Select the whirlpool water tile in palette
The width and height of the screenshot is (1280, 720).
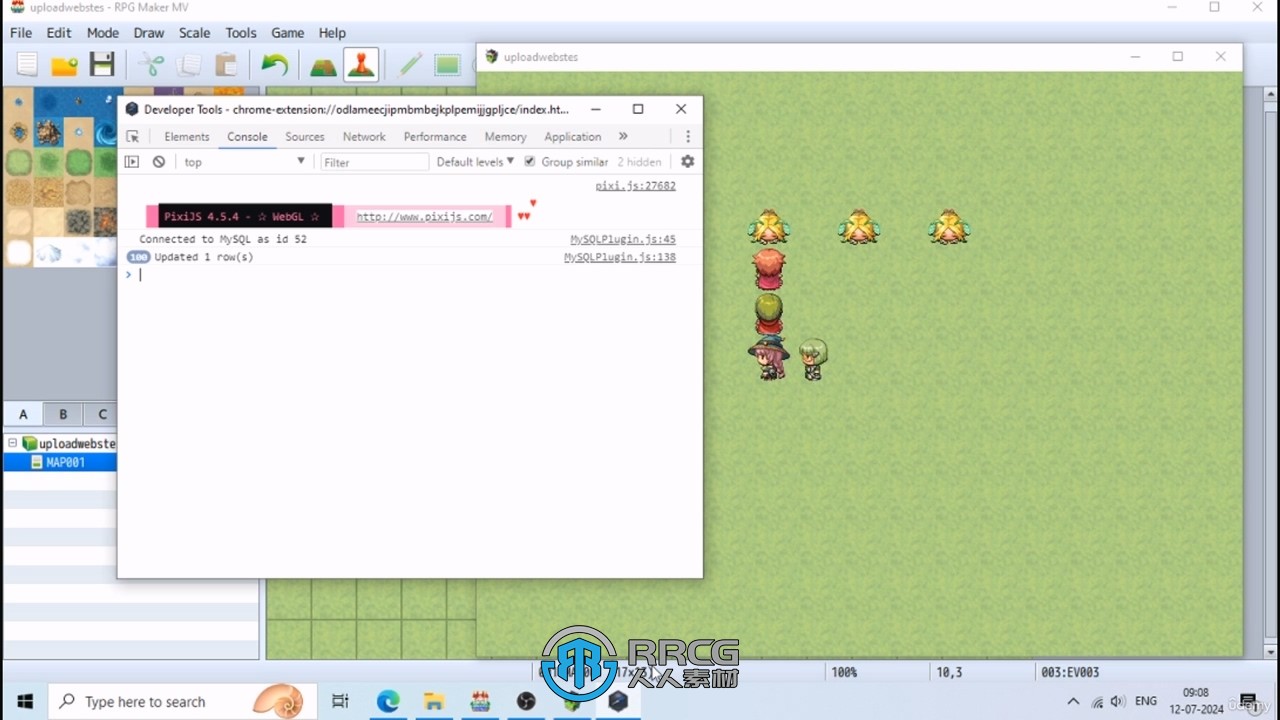click(x=106, y=132)
